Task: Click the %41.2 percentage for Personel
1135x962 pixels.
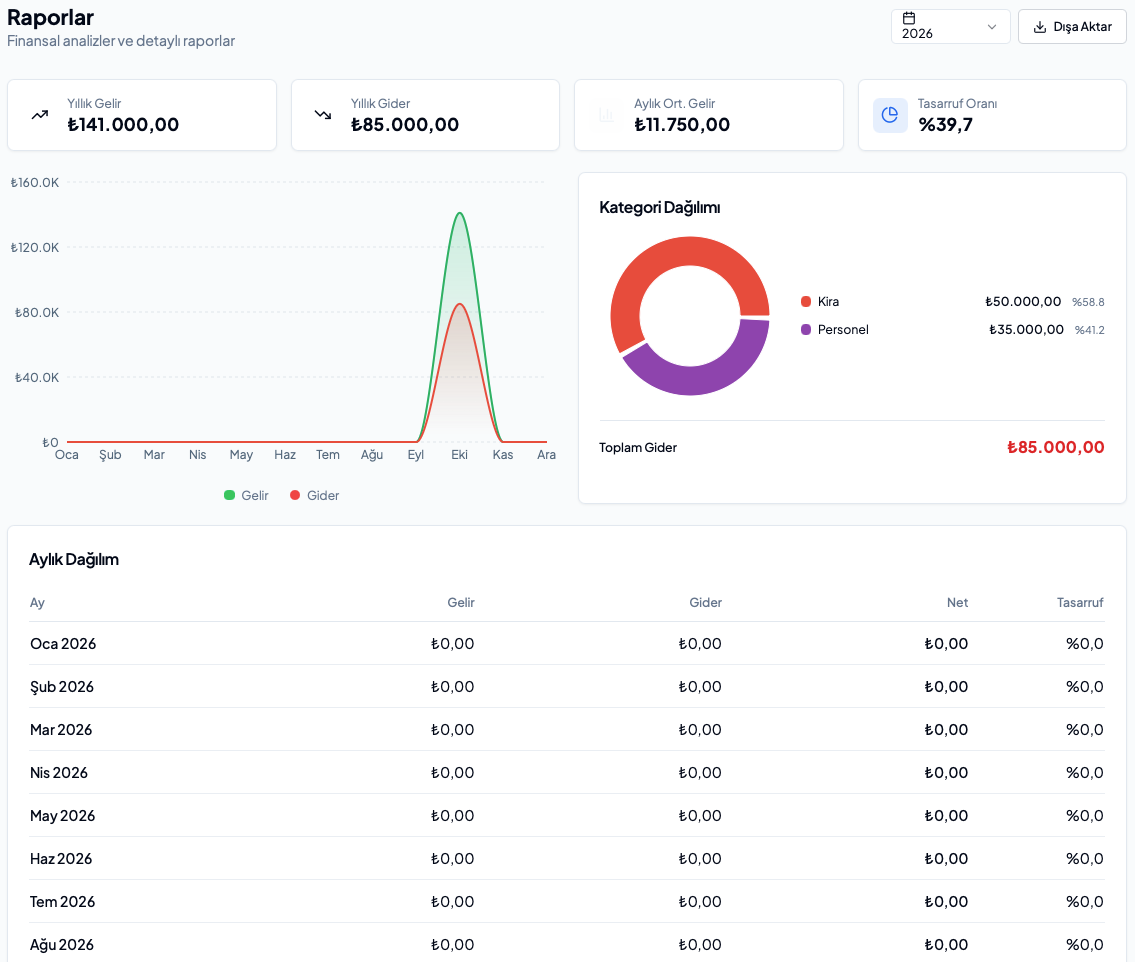Action: (1089, 330)
